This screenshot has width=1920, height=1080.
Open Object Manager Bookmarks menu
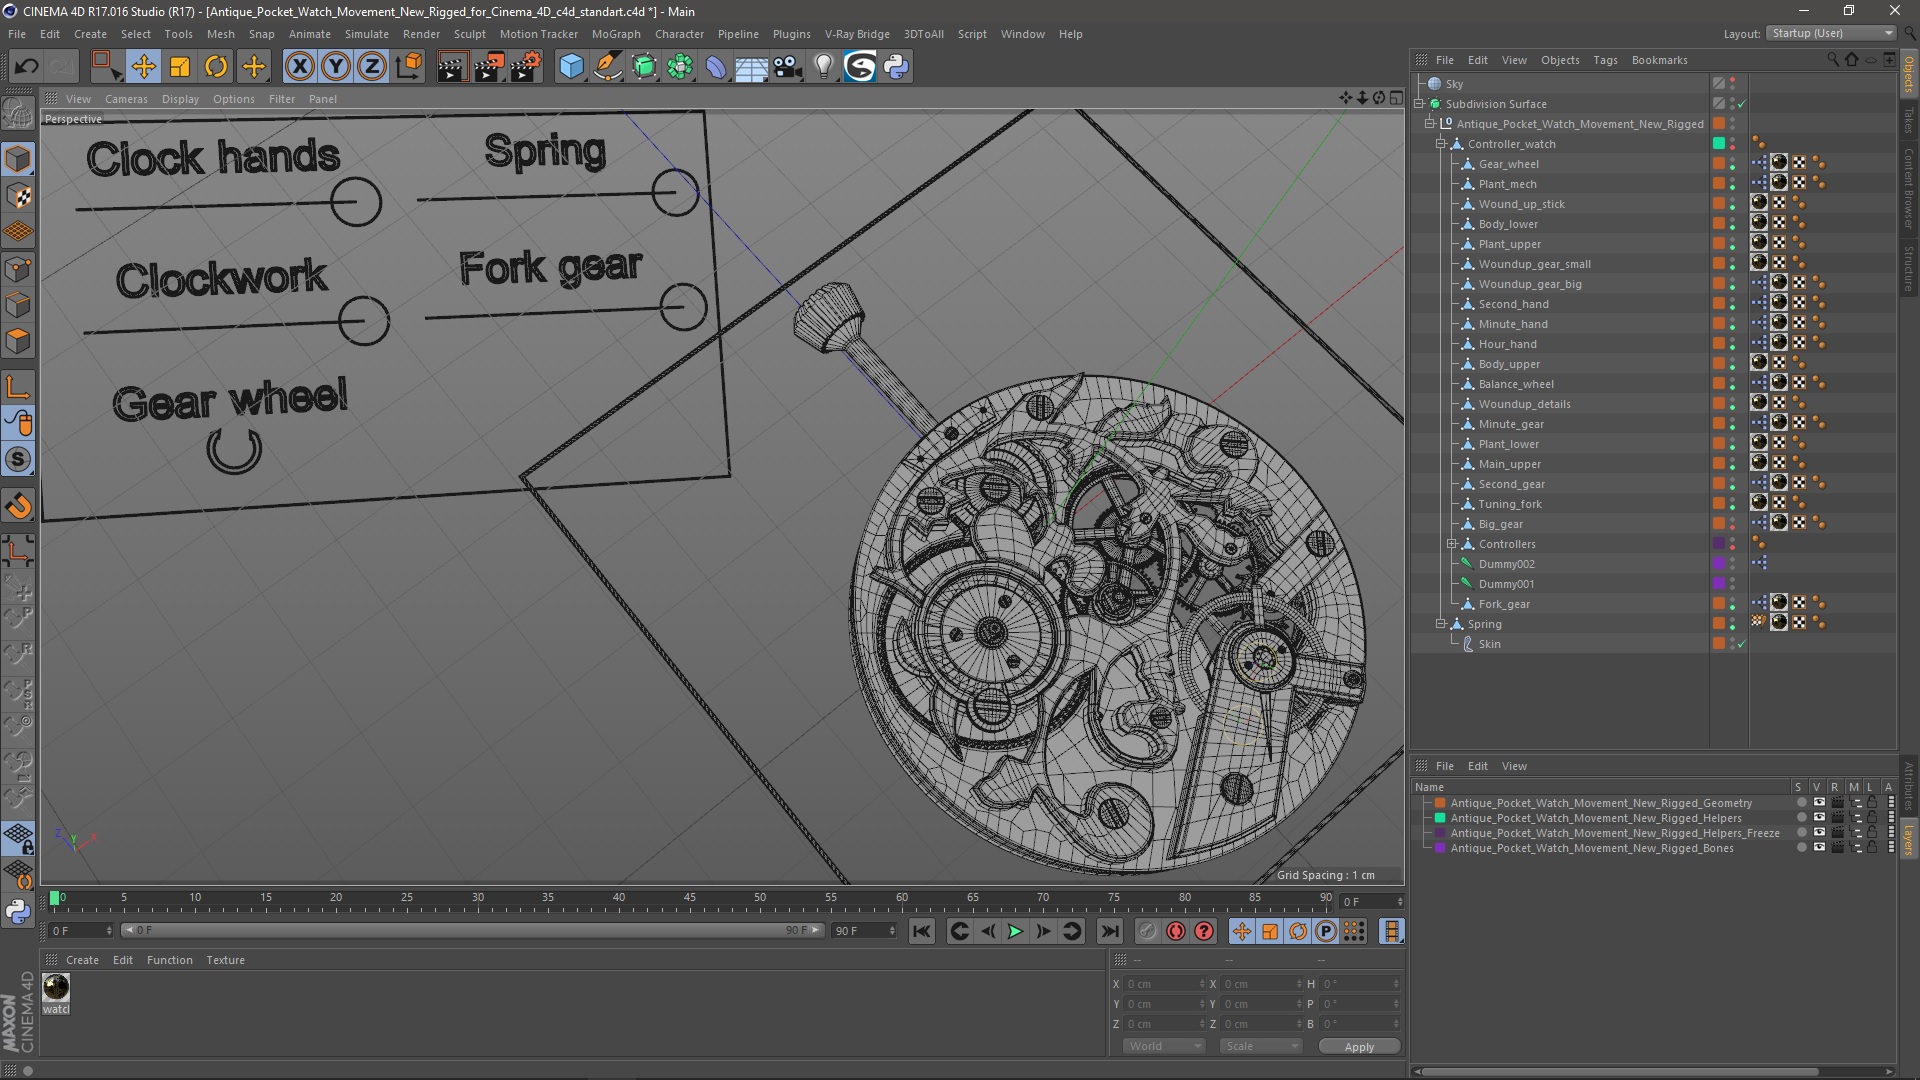(x=1659, y=60)
